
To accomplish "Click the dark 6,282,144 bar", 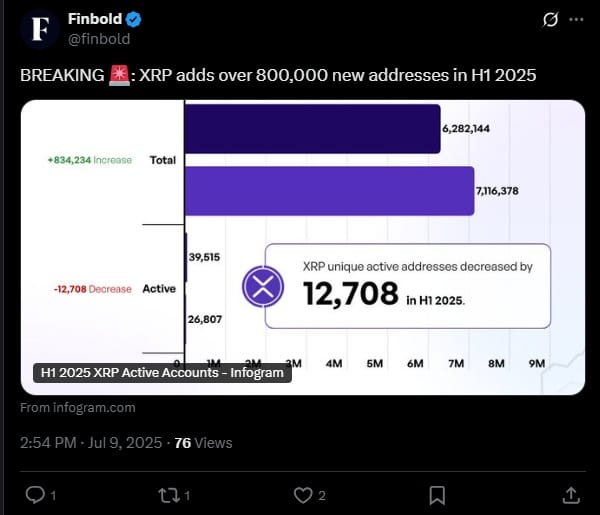I will click(x=312, y=129).
